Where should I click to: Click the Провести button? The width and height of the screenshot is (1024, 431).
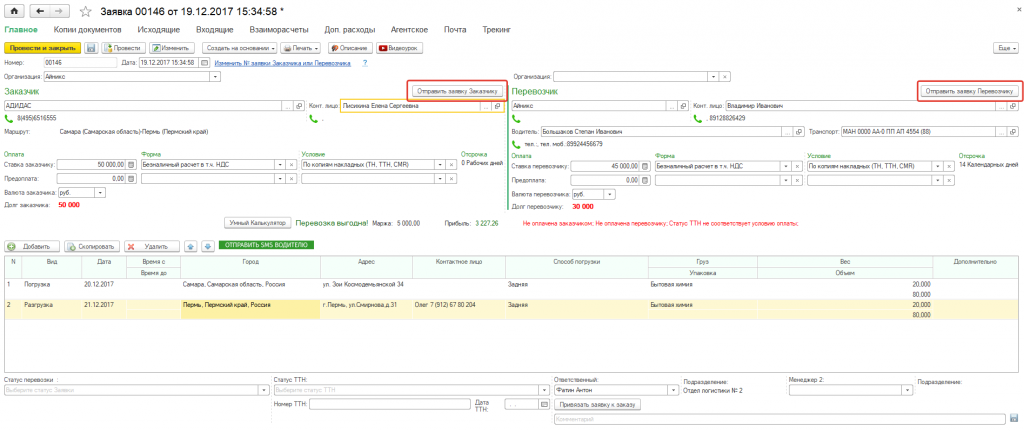(123, 48)
